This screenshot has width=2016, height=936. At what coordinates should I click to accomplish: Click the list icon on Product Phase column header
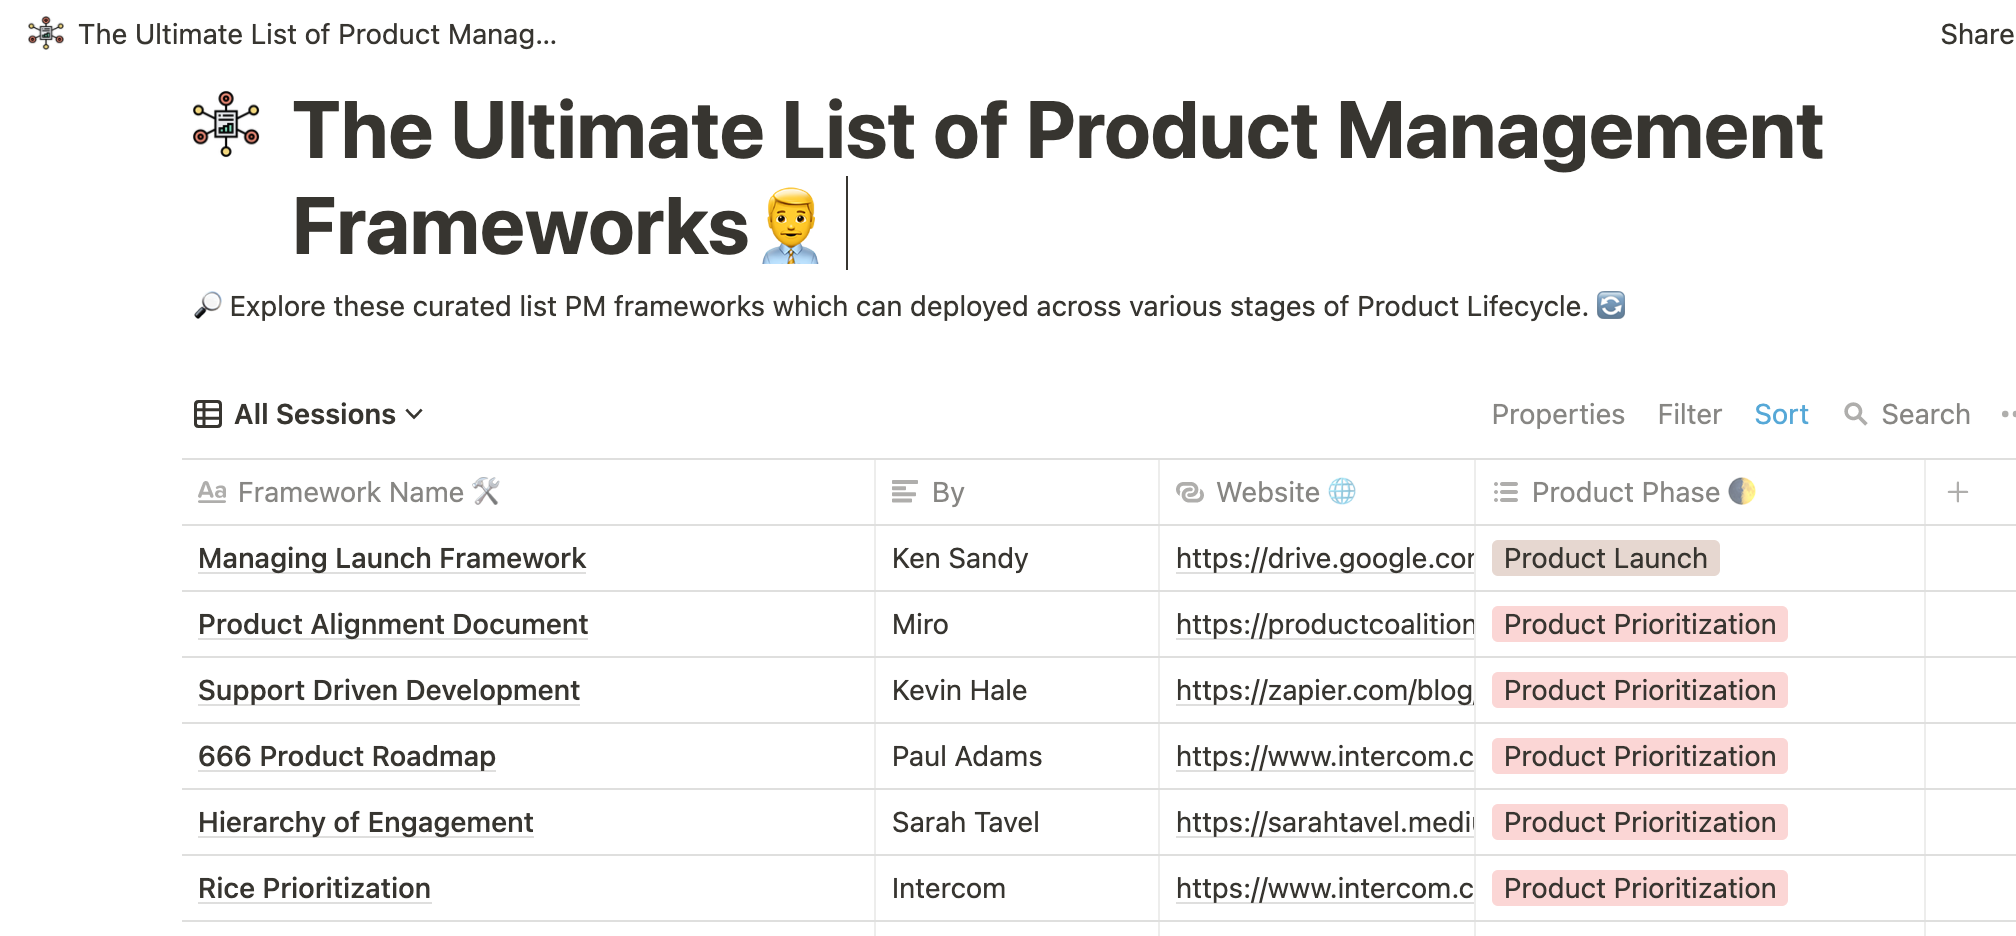click(1505, 492)
